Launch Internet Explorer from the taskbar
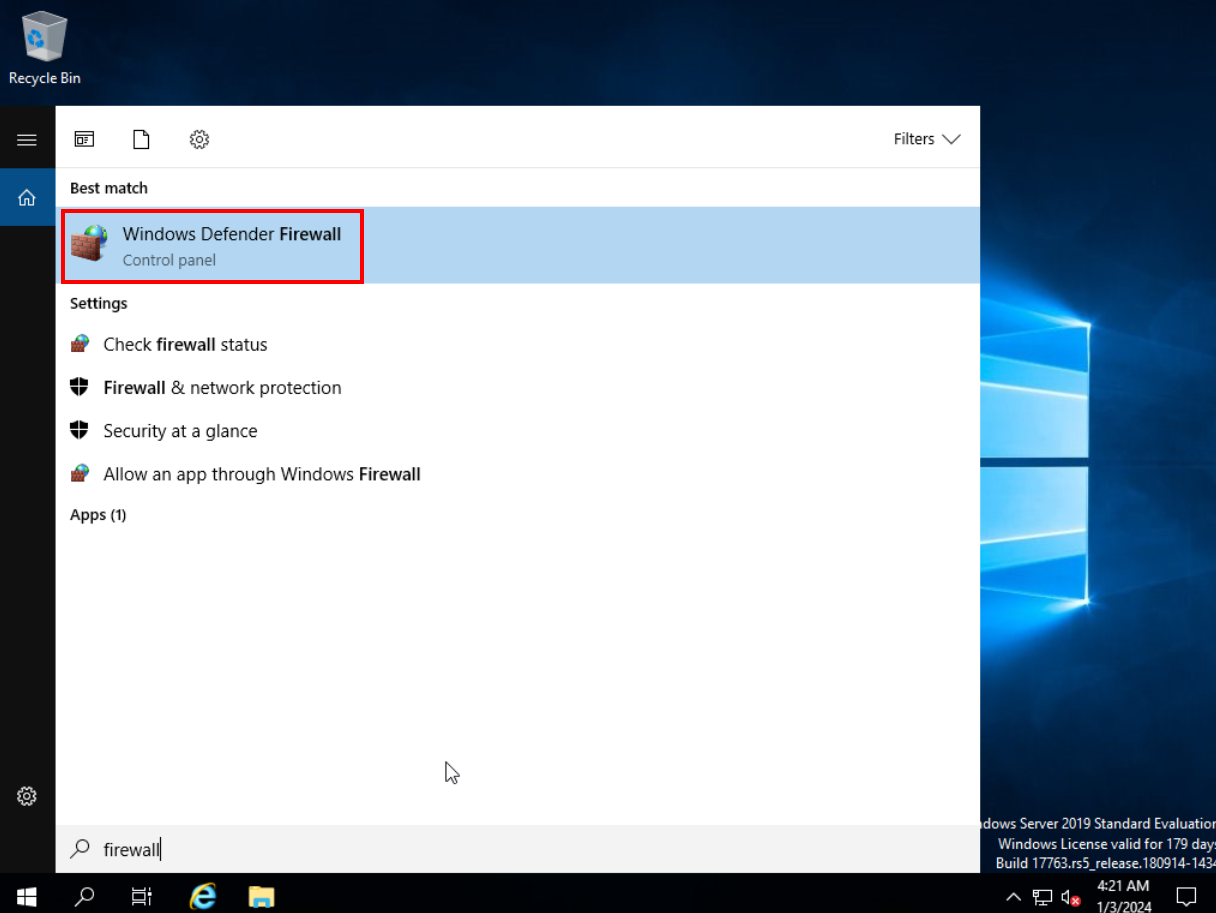1216x913 pixels. [x=203, y=895]
